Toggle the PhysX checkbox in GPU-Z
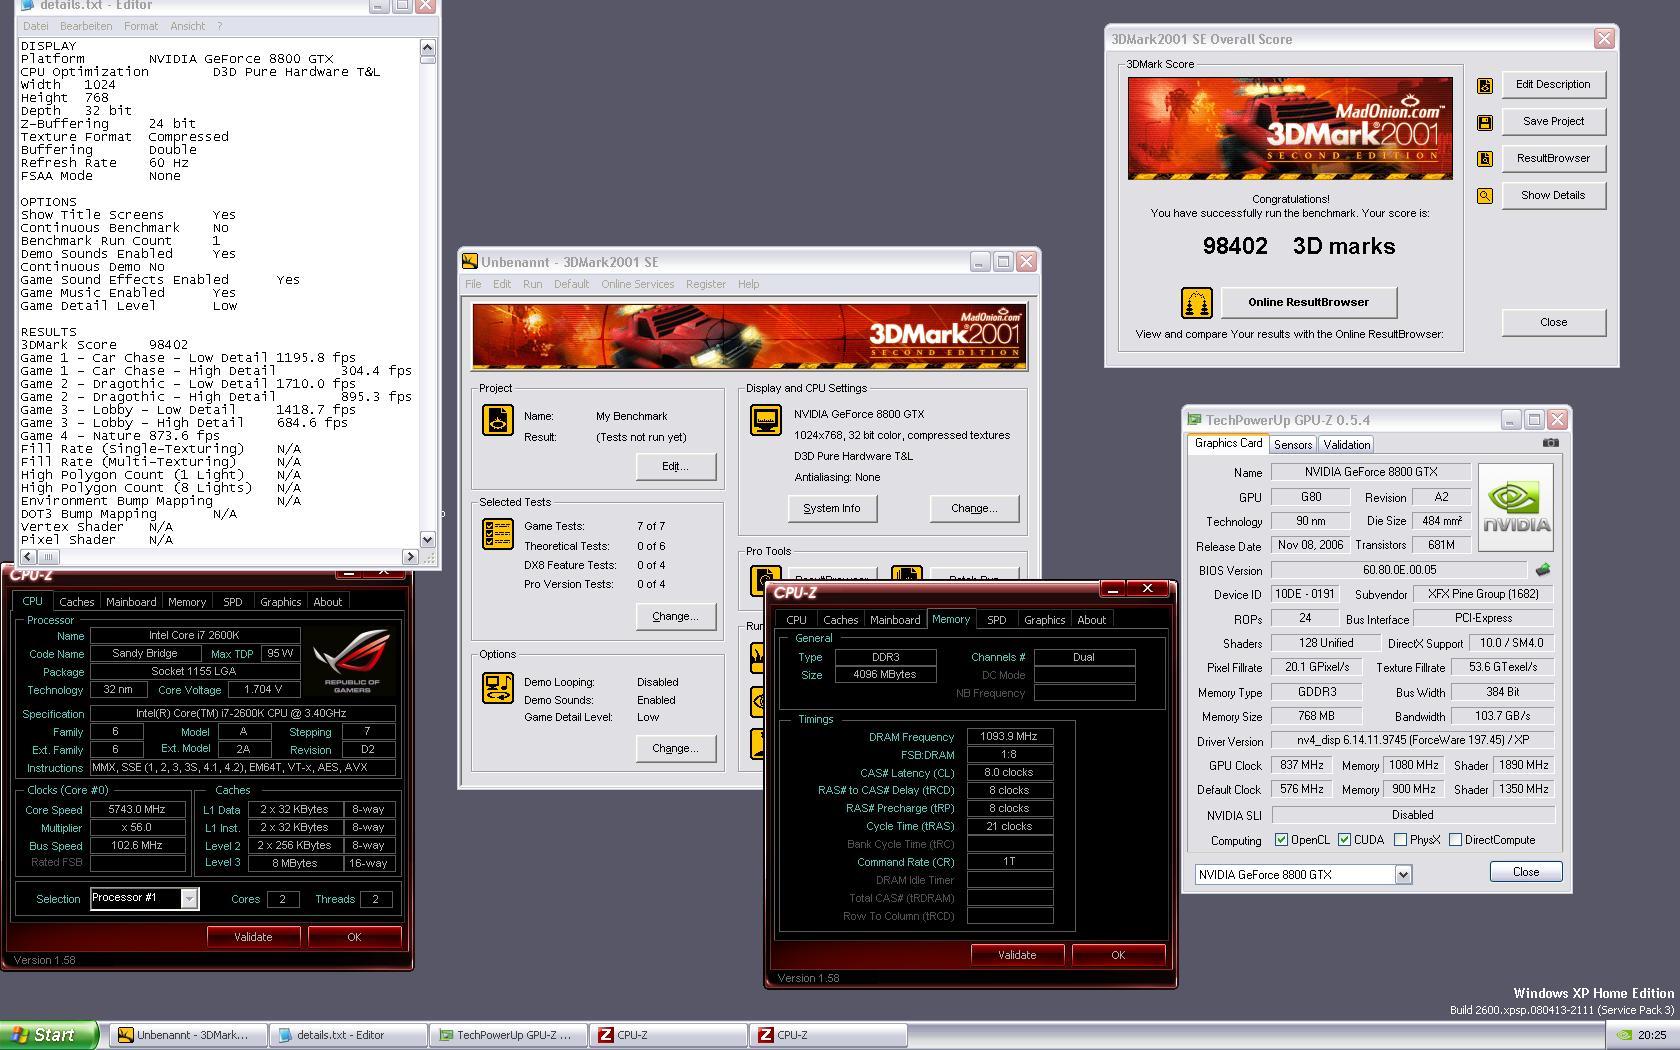This screenshot has height=1050, width=1680. 1400,840
